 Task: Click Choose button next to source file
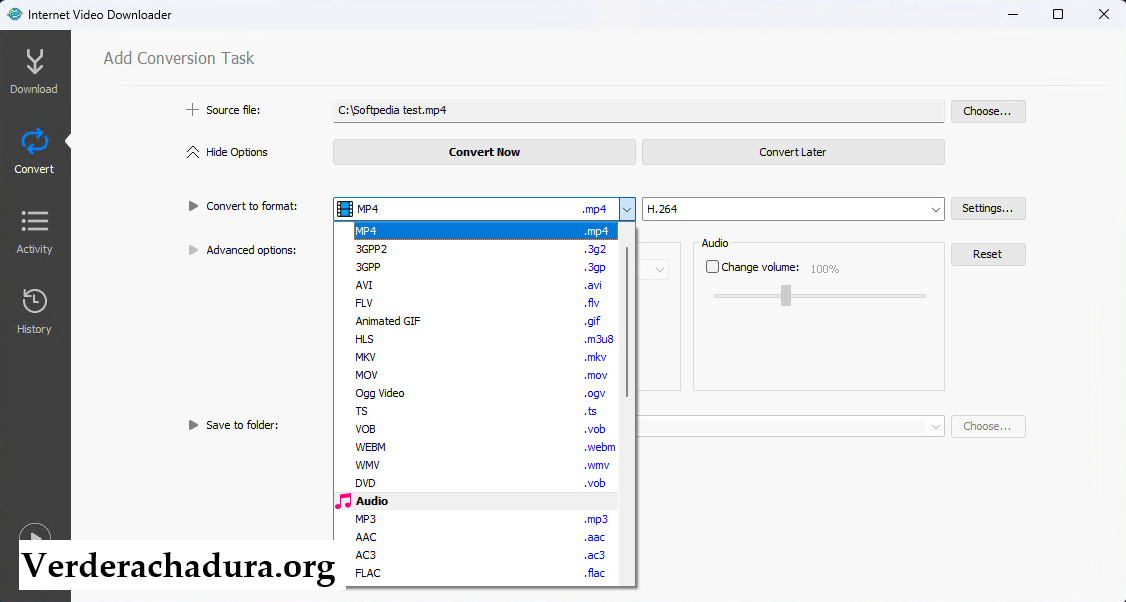click(988, 111)
